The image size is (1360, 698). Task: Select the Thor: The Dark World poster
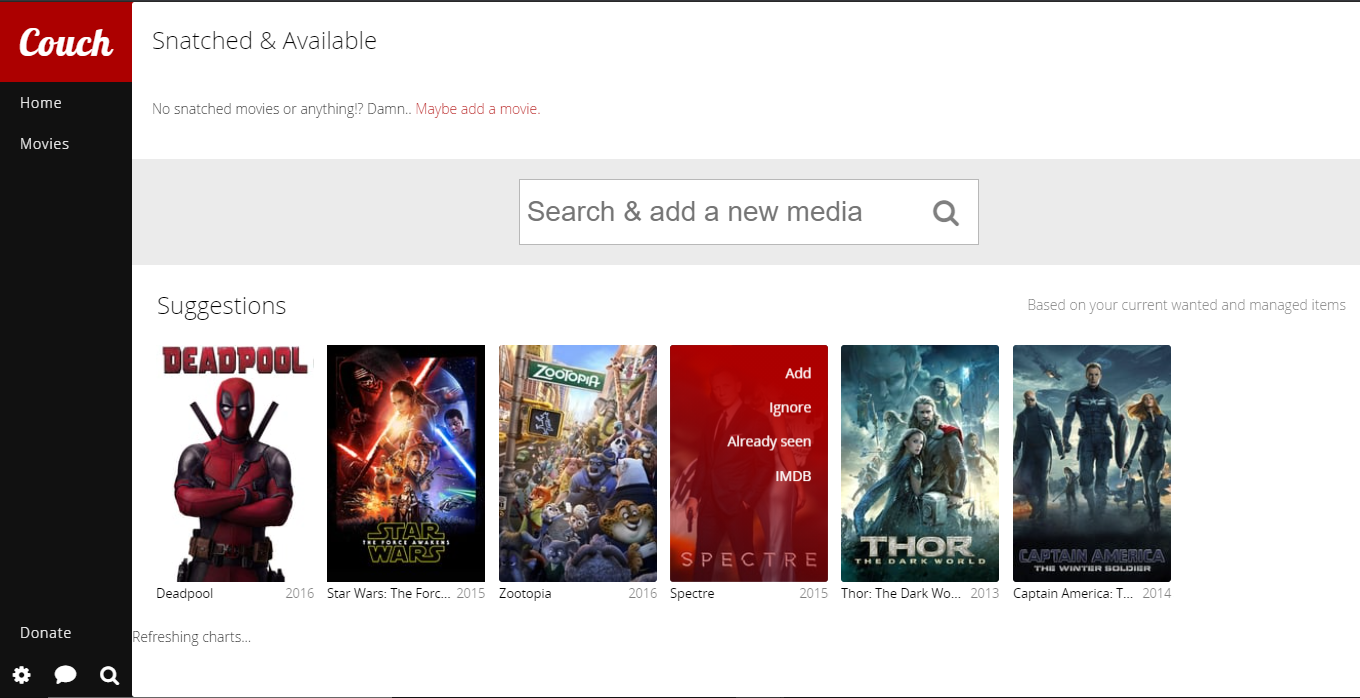coord(919,463)
